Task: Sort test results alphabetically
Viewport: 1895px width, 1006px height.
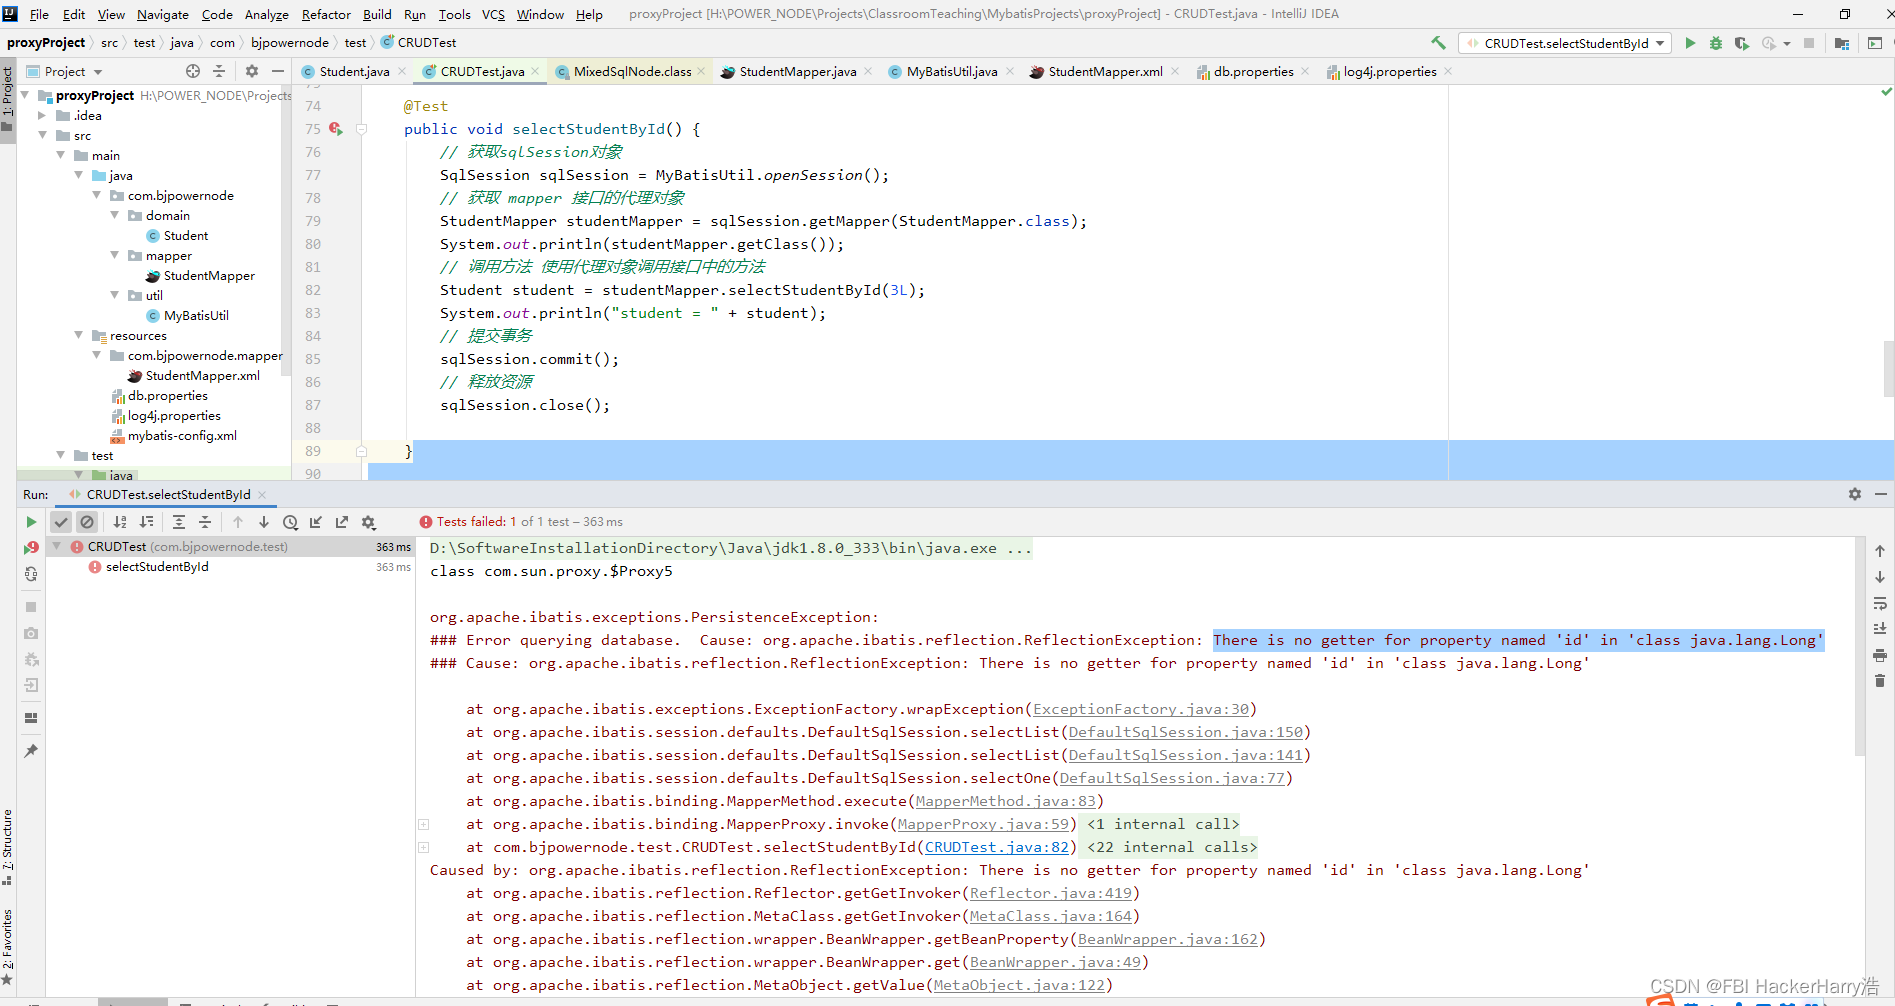Action: tap(120, 522)
